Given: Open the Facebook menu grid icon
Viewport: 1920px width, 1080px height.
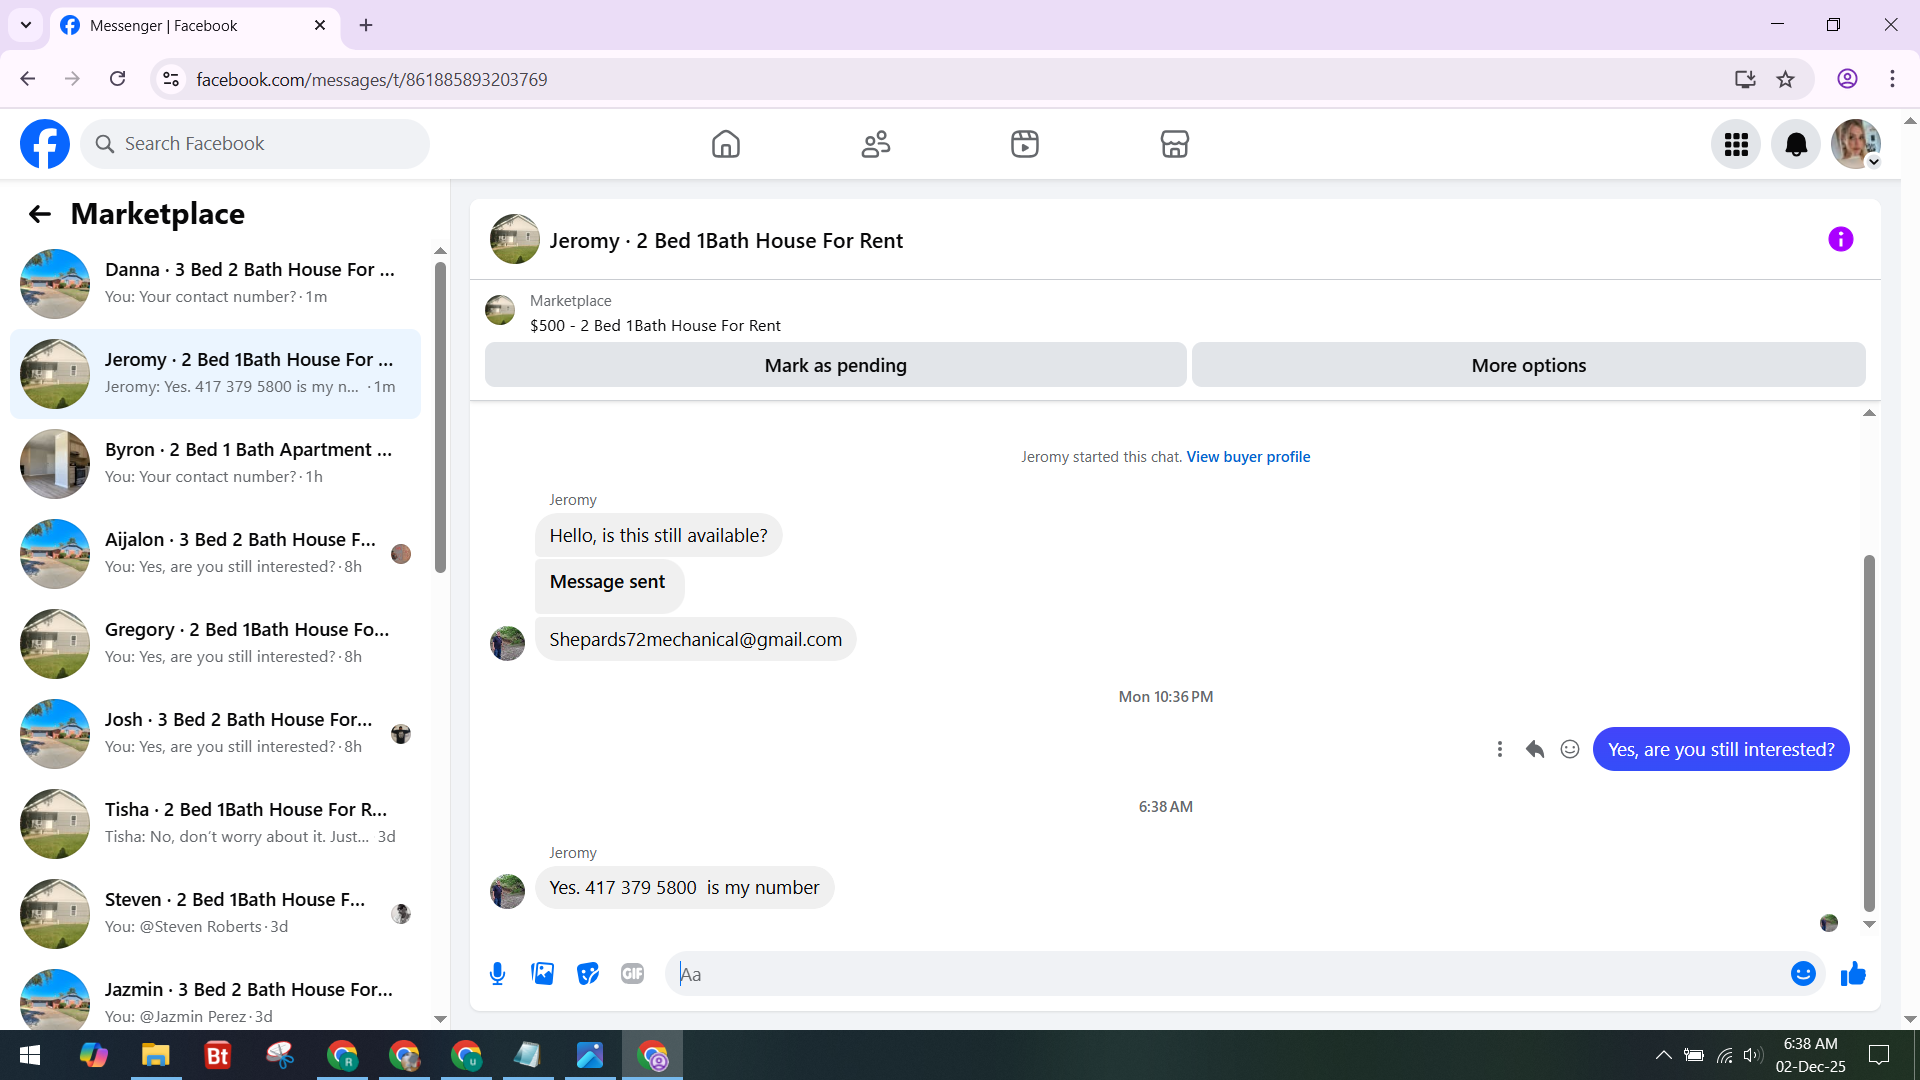Looking at the screenshot, I should click(x=1736, y=145).
